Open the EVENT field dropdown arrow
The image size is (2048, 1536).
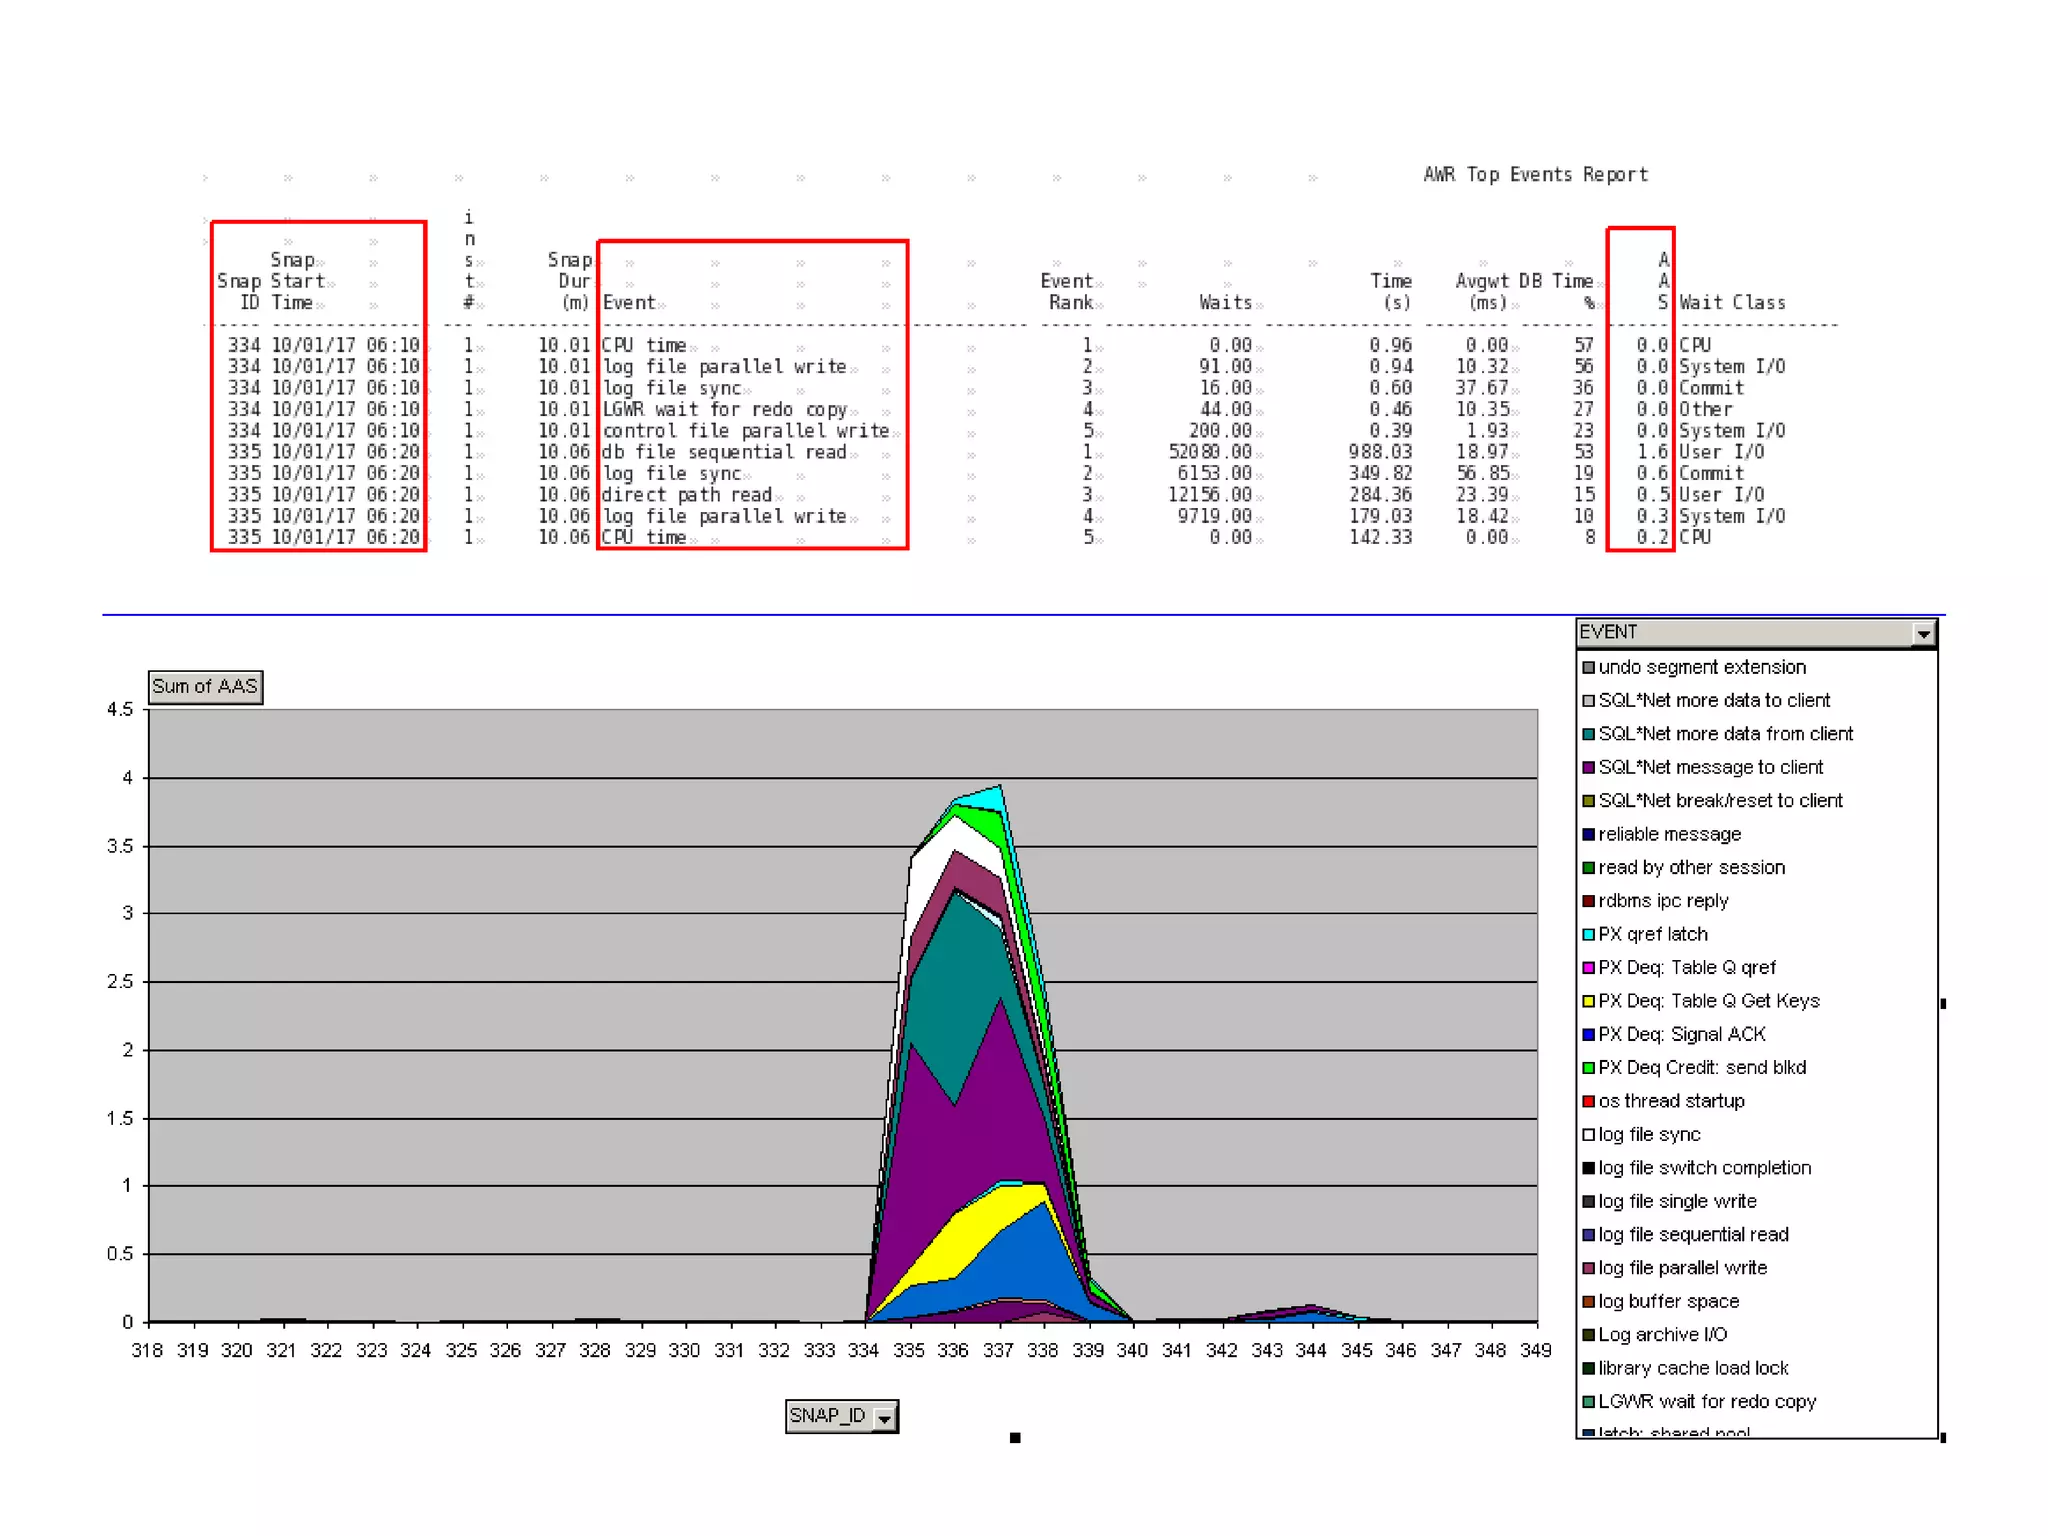(1923, 633)
